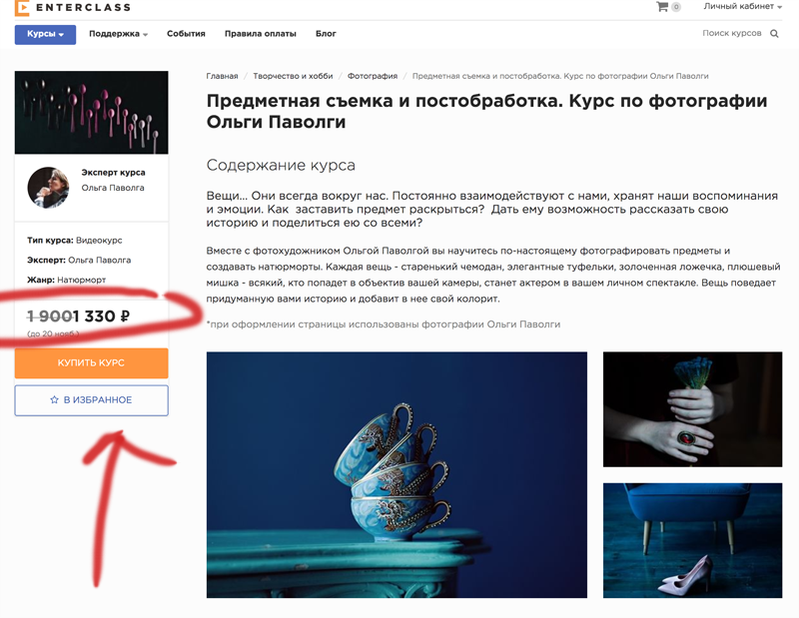Open the blue chair and shoe photo
799x618 pixels.
693,541
